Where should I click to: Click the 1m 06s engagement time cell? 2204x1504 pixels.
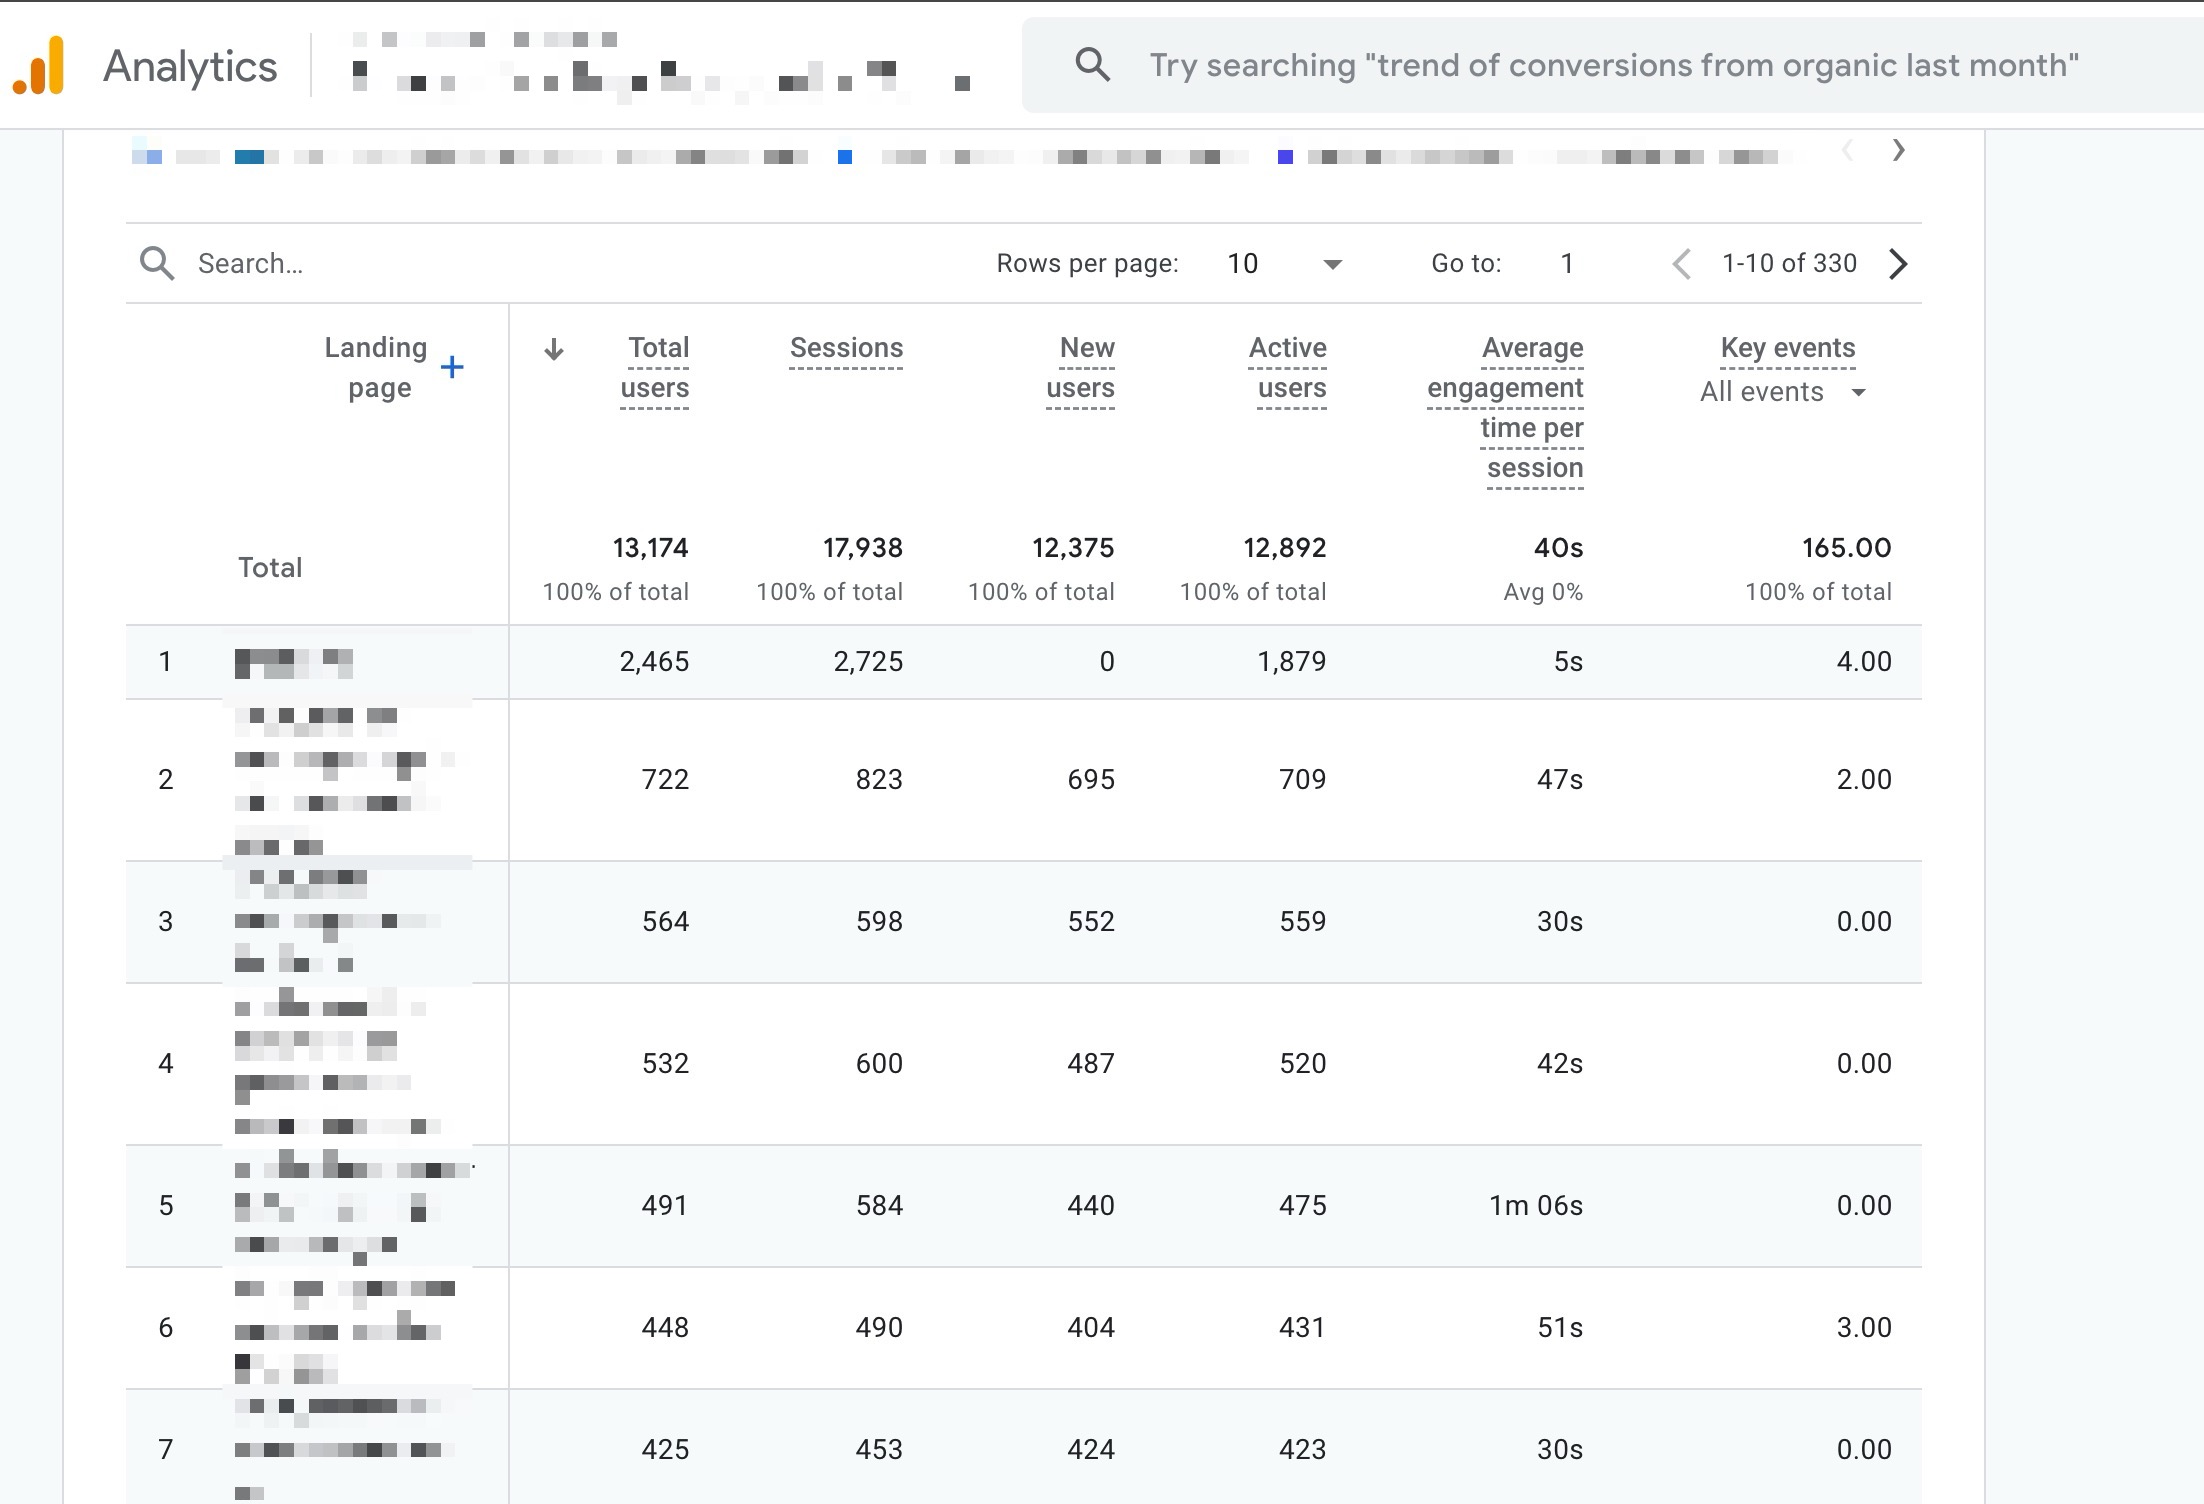pos(1536,1206)
